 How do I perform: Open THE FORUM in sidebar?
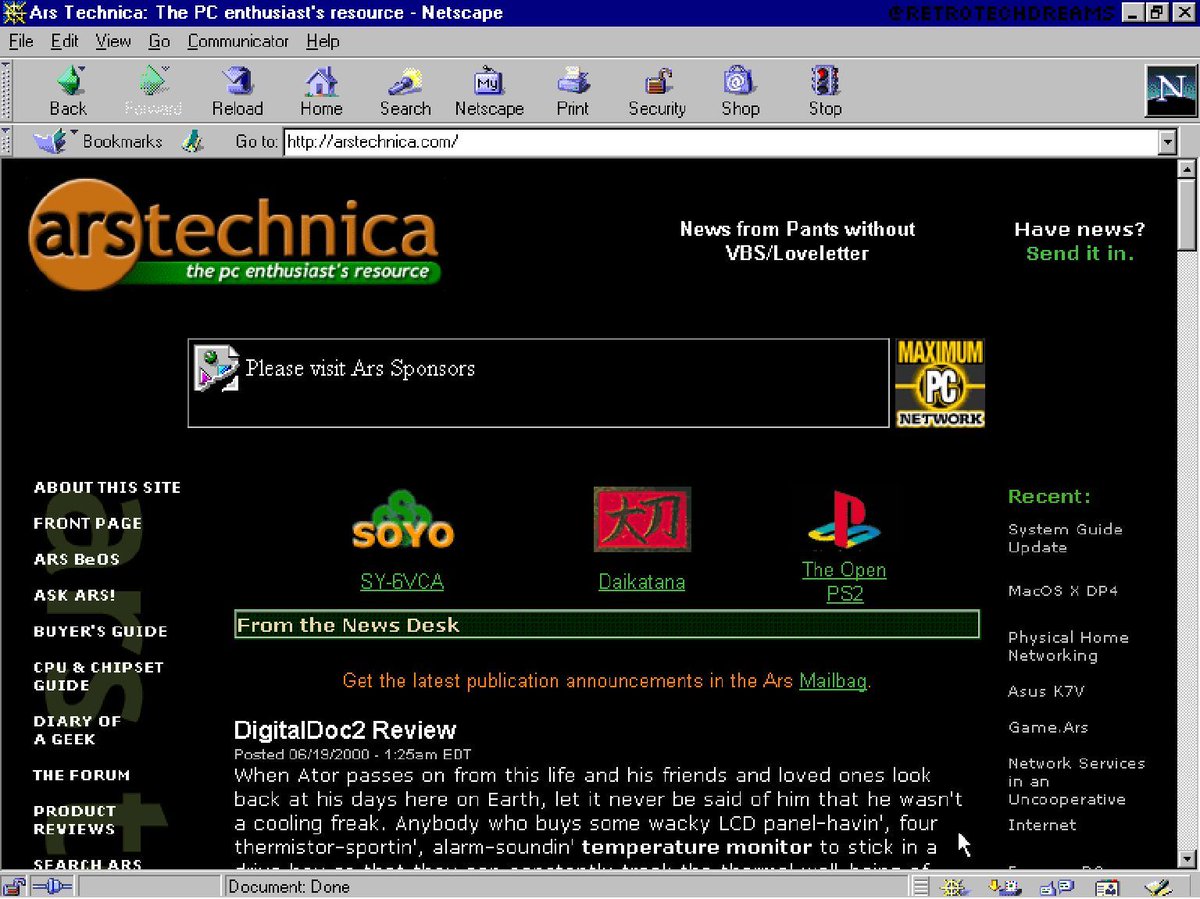point(81,775)
